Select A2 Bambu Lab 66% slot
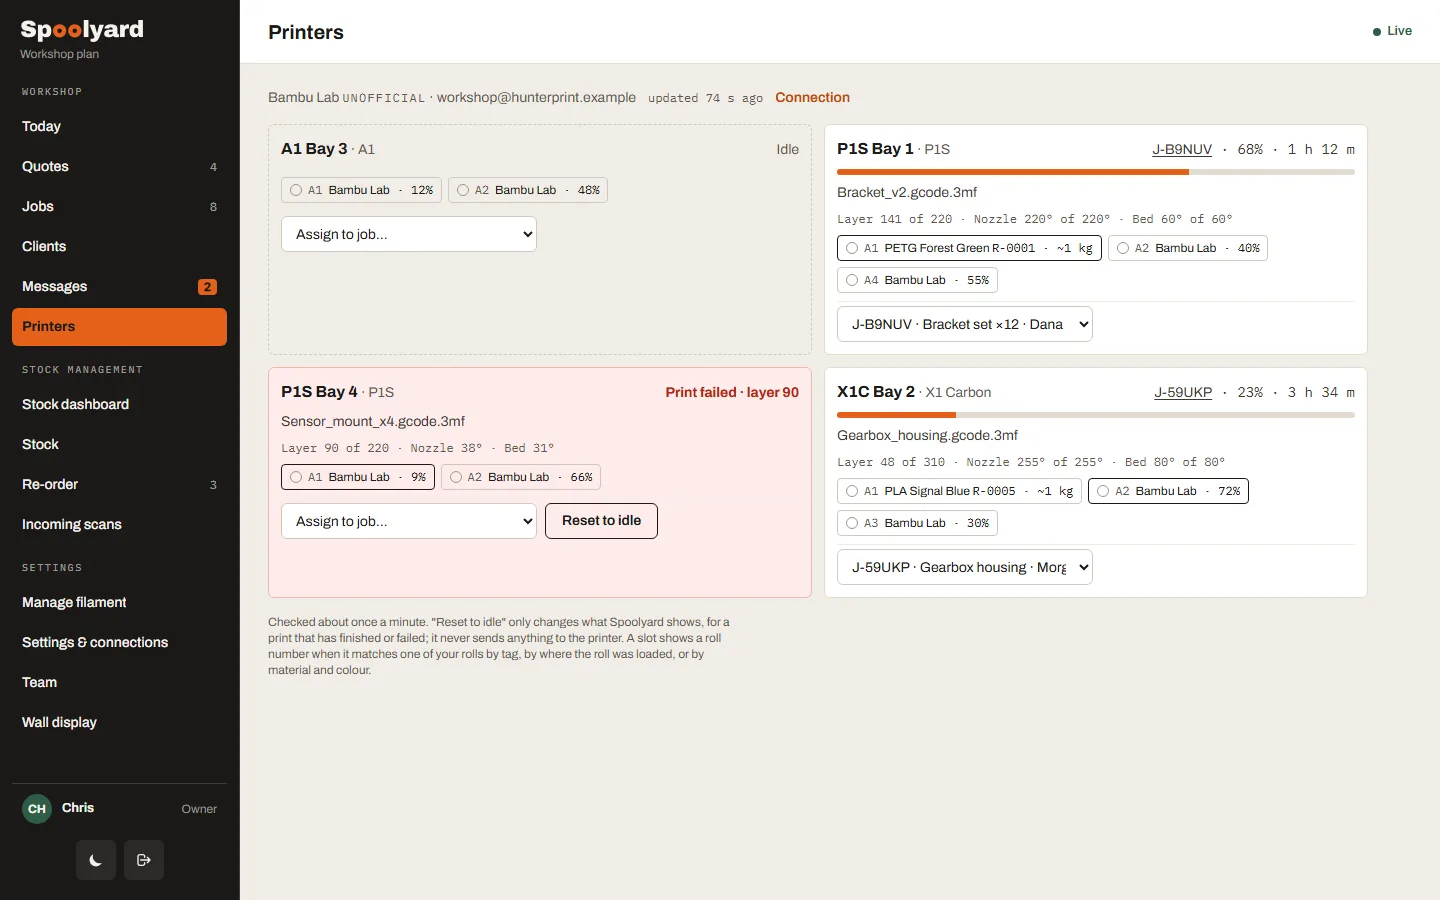1440x900 pixels. coord(521,477)
